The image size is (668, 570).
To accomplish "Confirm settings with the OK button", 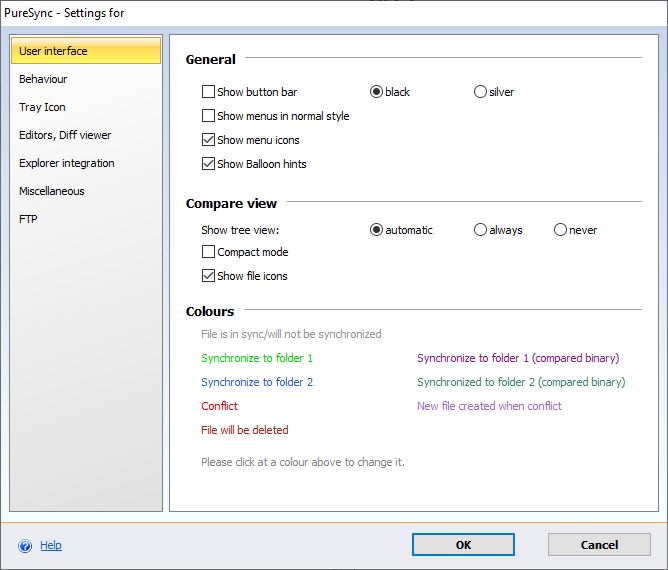I will click(x=463, y=545).
